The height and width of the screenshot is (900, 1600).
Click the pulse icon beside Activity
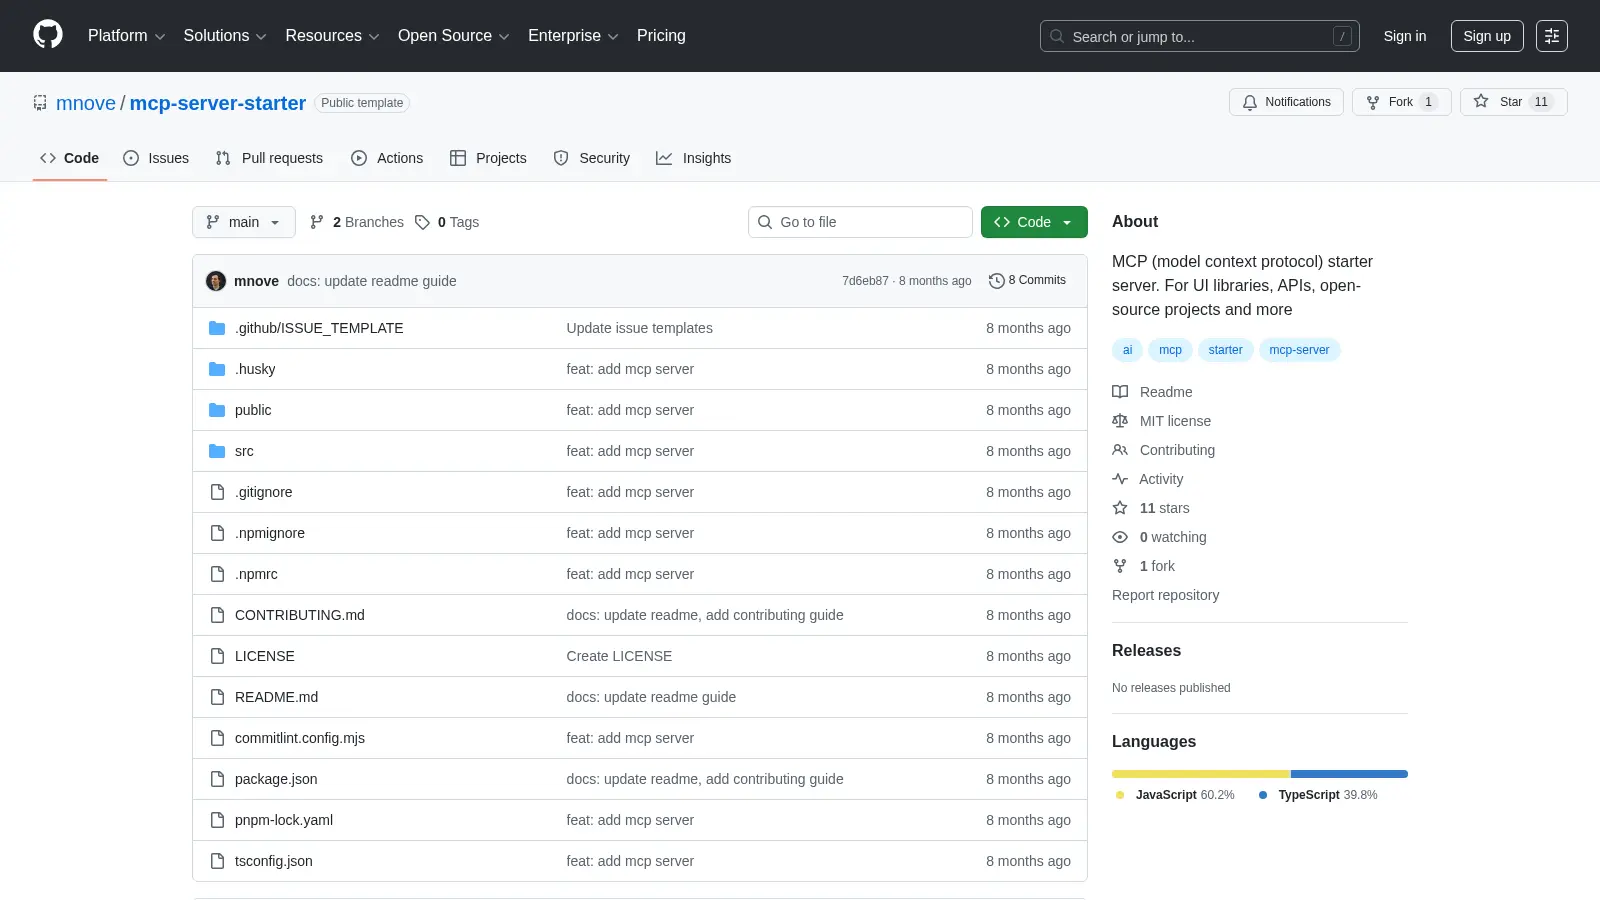pyautogui.click(x=1120, y=479)
